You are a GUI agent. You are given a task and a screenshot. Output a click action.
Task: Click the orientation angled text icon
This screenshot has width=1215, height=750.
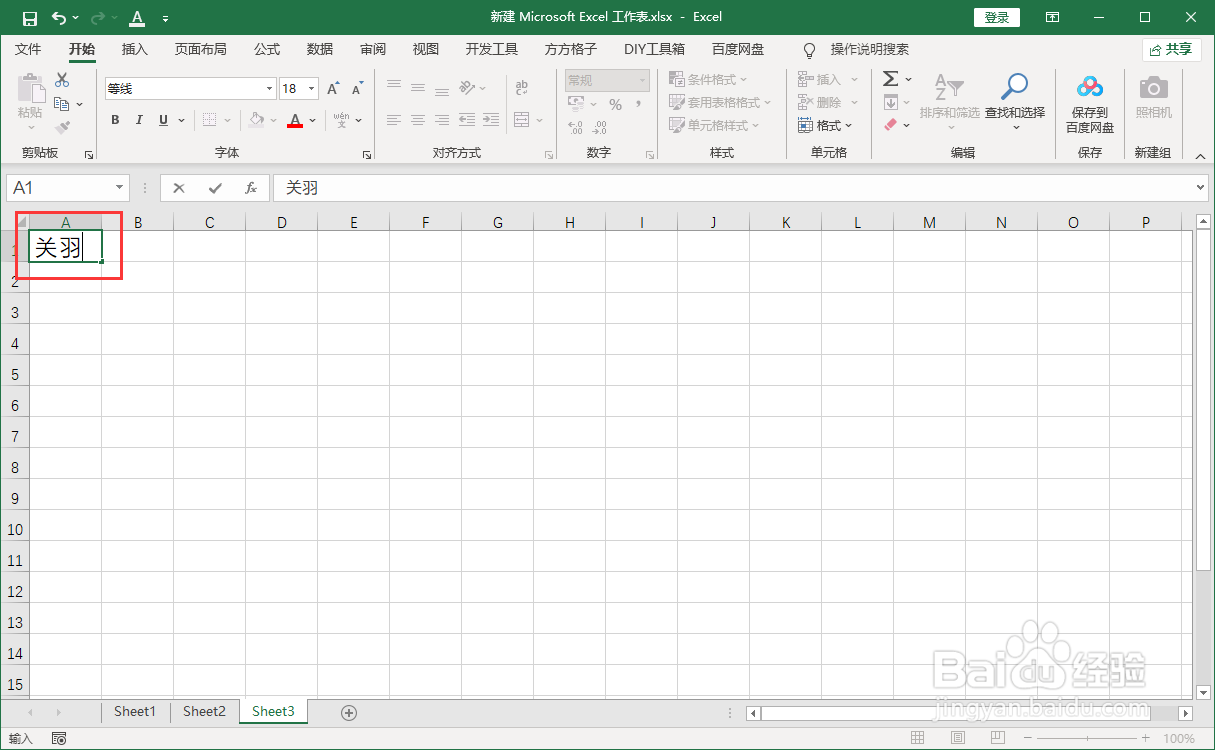[467, 88]
